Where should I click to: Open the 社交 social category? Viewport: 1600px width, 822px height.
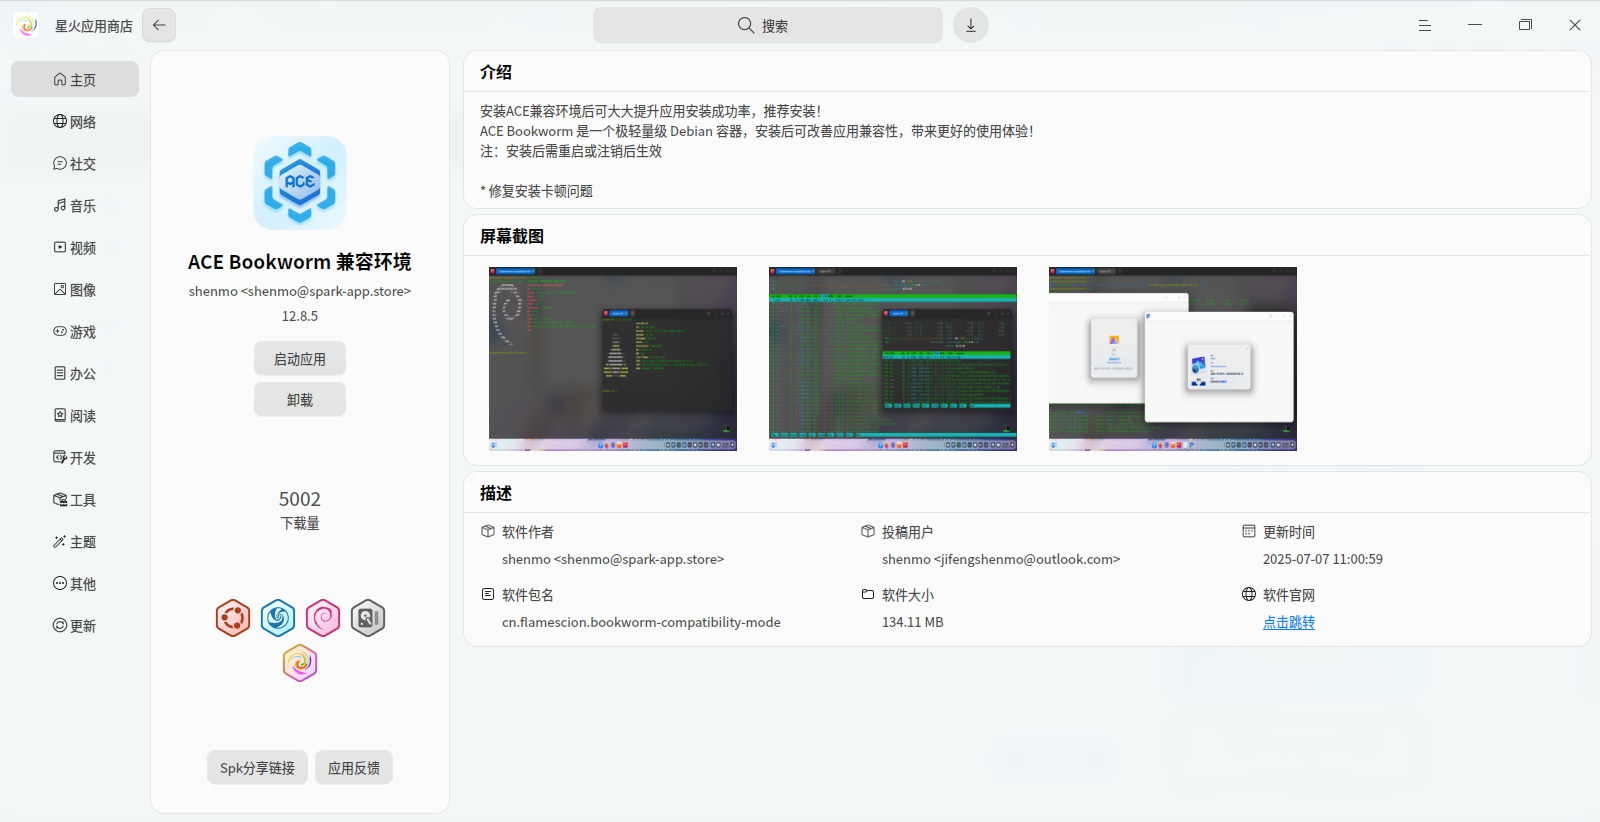point(75,163)
